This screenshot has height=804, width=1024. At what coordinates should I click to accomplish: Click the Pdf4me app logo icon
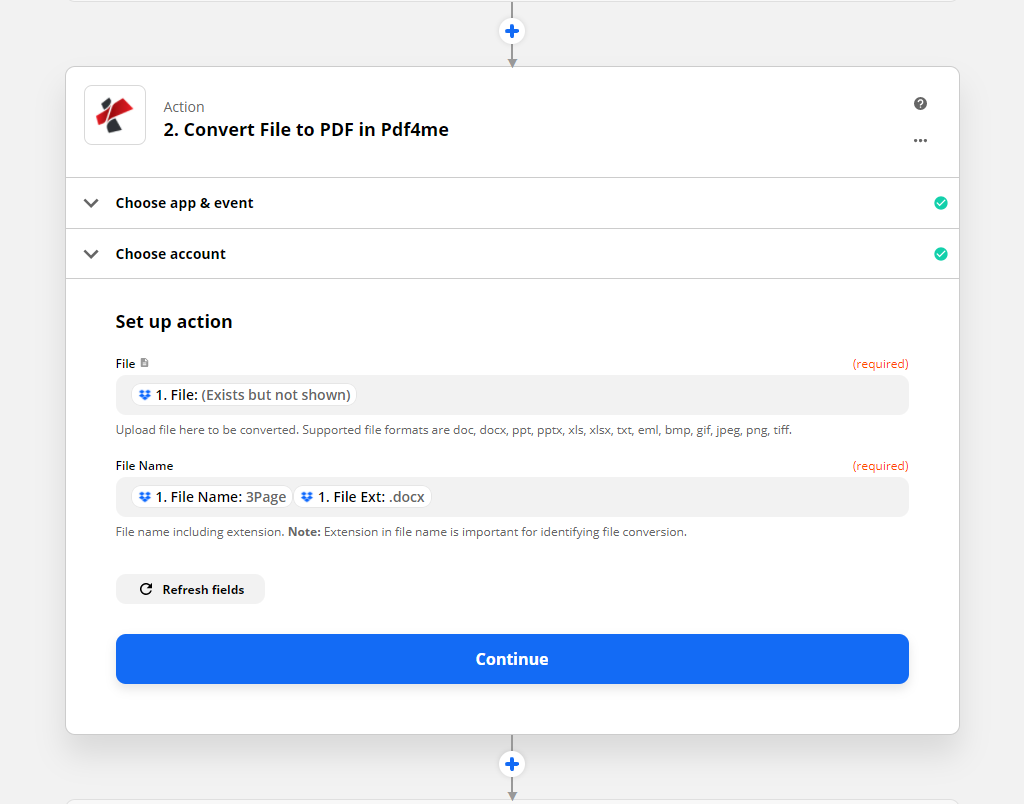pos(114,114)
